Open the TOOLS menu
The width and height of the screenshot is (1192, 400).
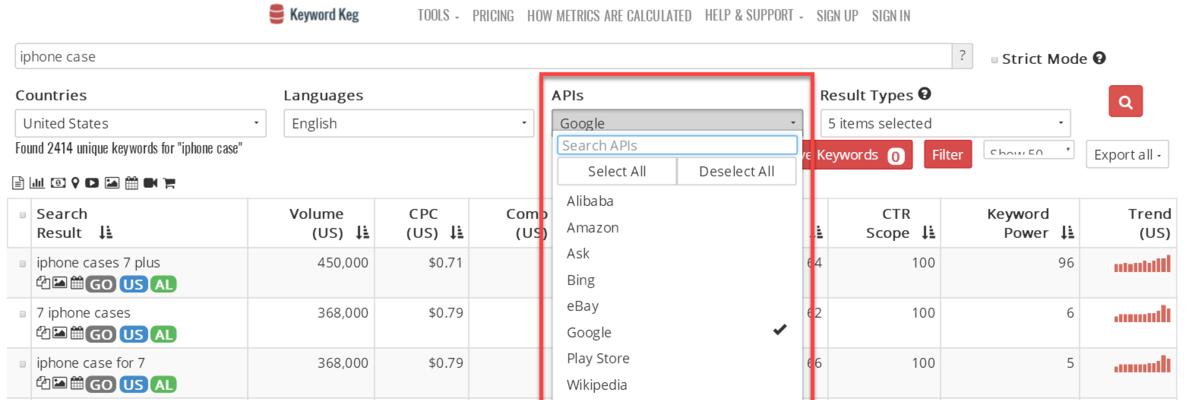(438, 16)
